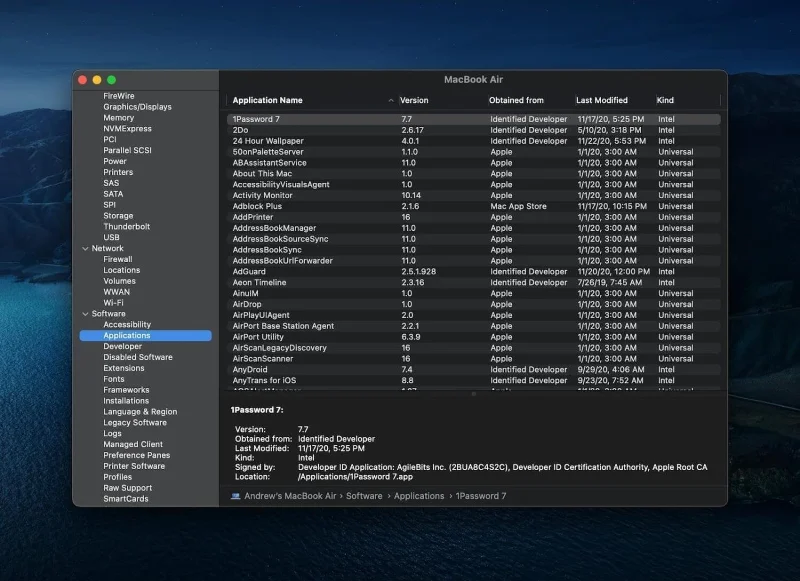Click Software in the path breadcrumb

click(x=364, y=496)
